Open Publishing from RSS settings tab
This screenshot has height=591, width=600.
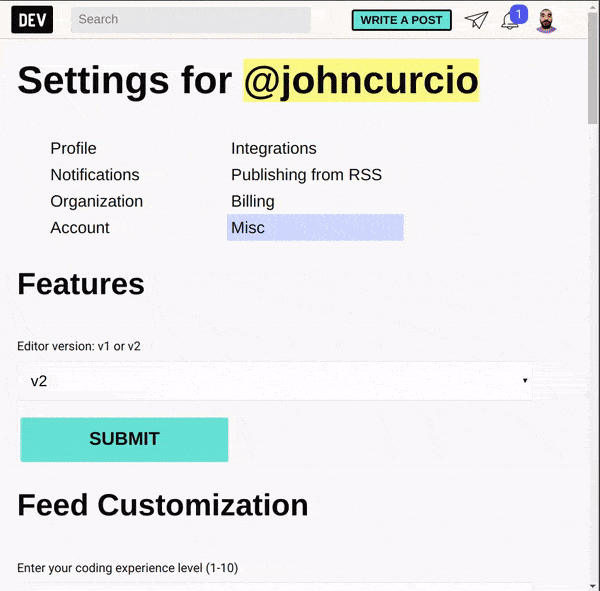coord(306,175)
